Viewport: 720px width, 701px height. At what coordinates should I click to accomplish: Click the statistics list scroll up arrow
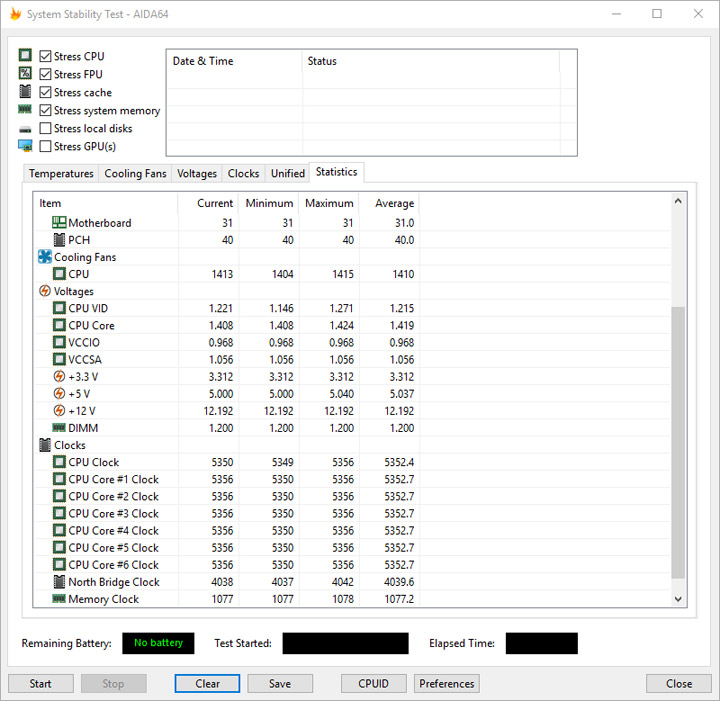click(678, 201)
